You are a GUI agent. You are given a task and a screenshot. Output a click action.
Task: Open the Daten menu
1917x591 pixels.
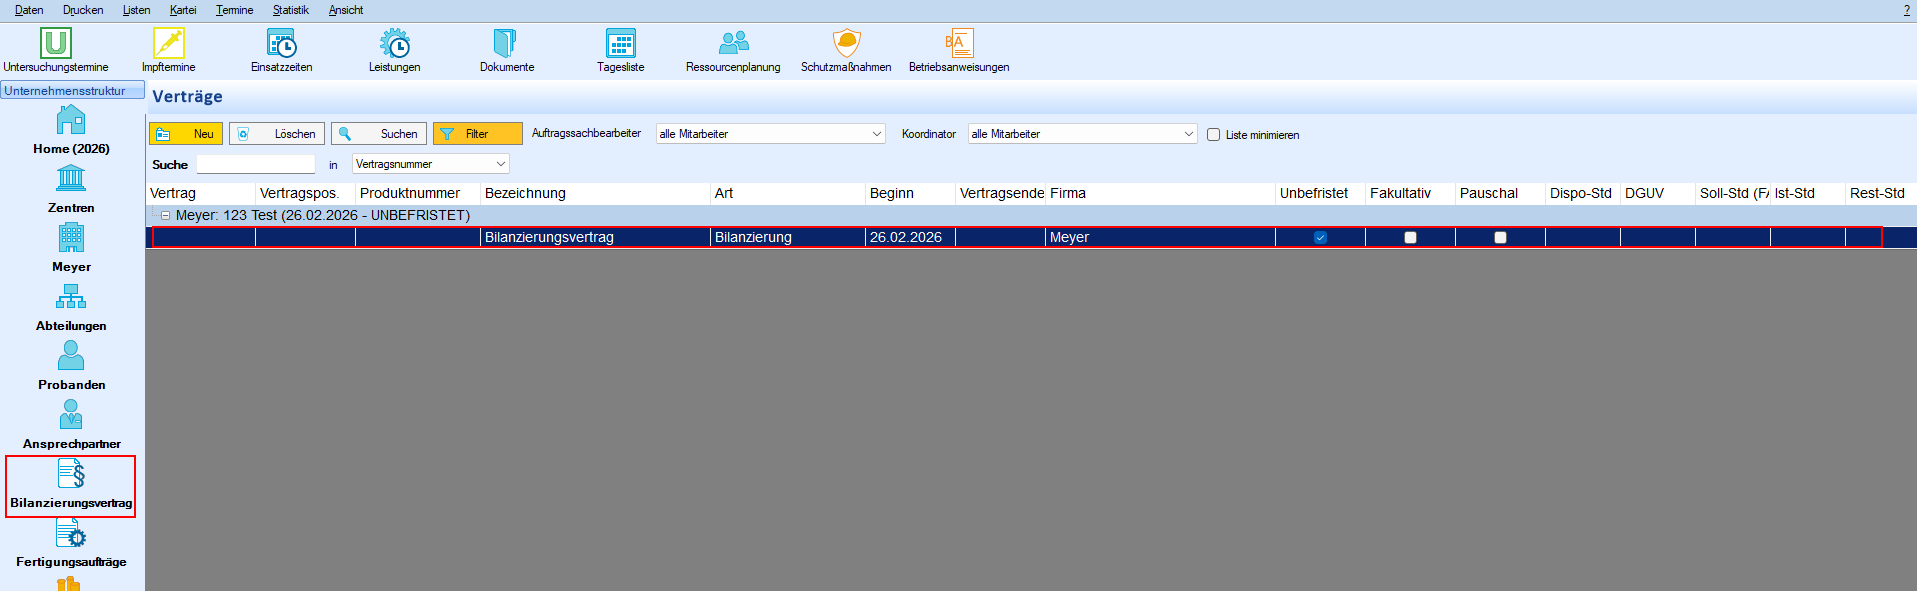coord(29,10)
